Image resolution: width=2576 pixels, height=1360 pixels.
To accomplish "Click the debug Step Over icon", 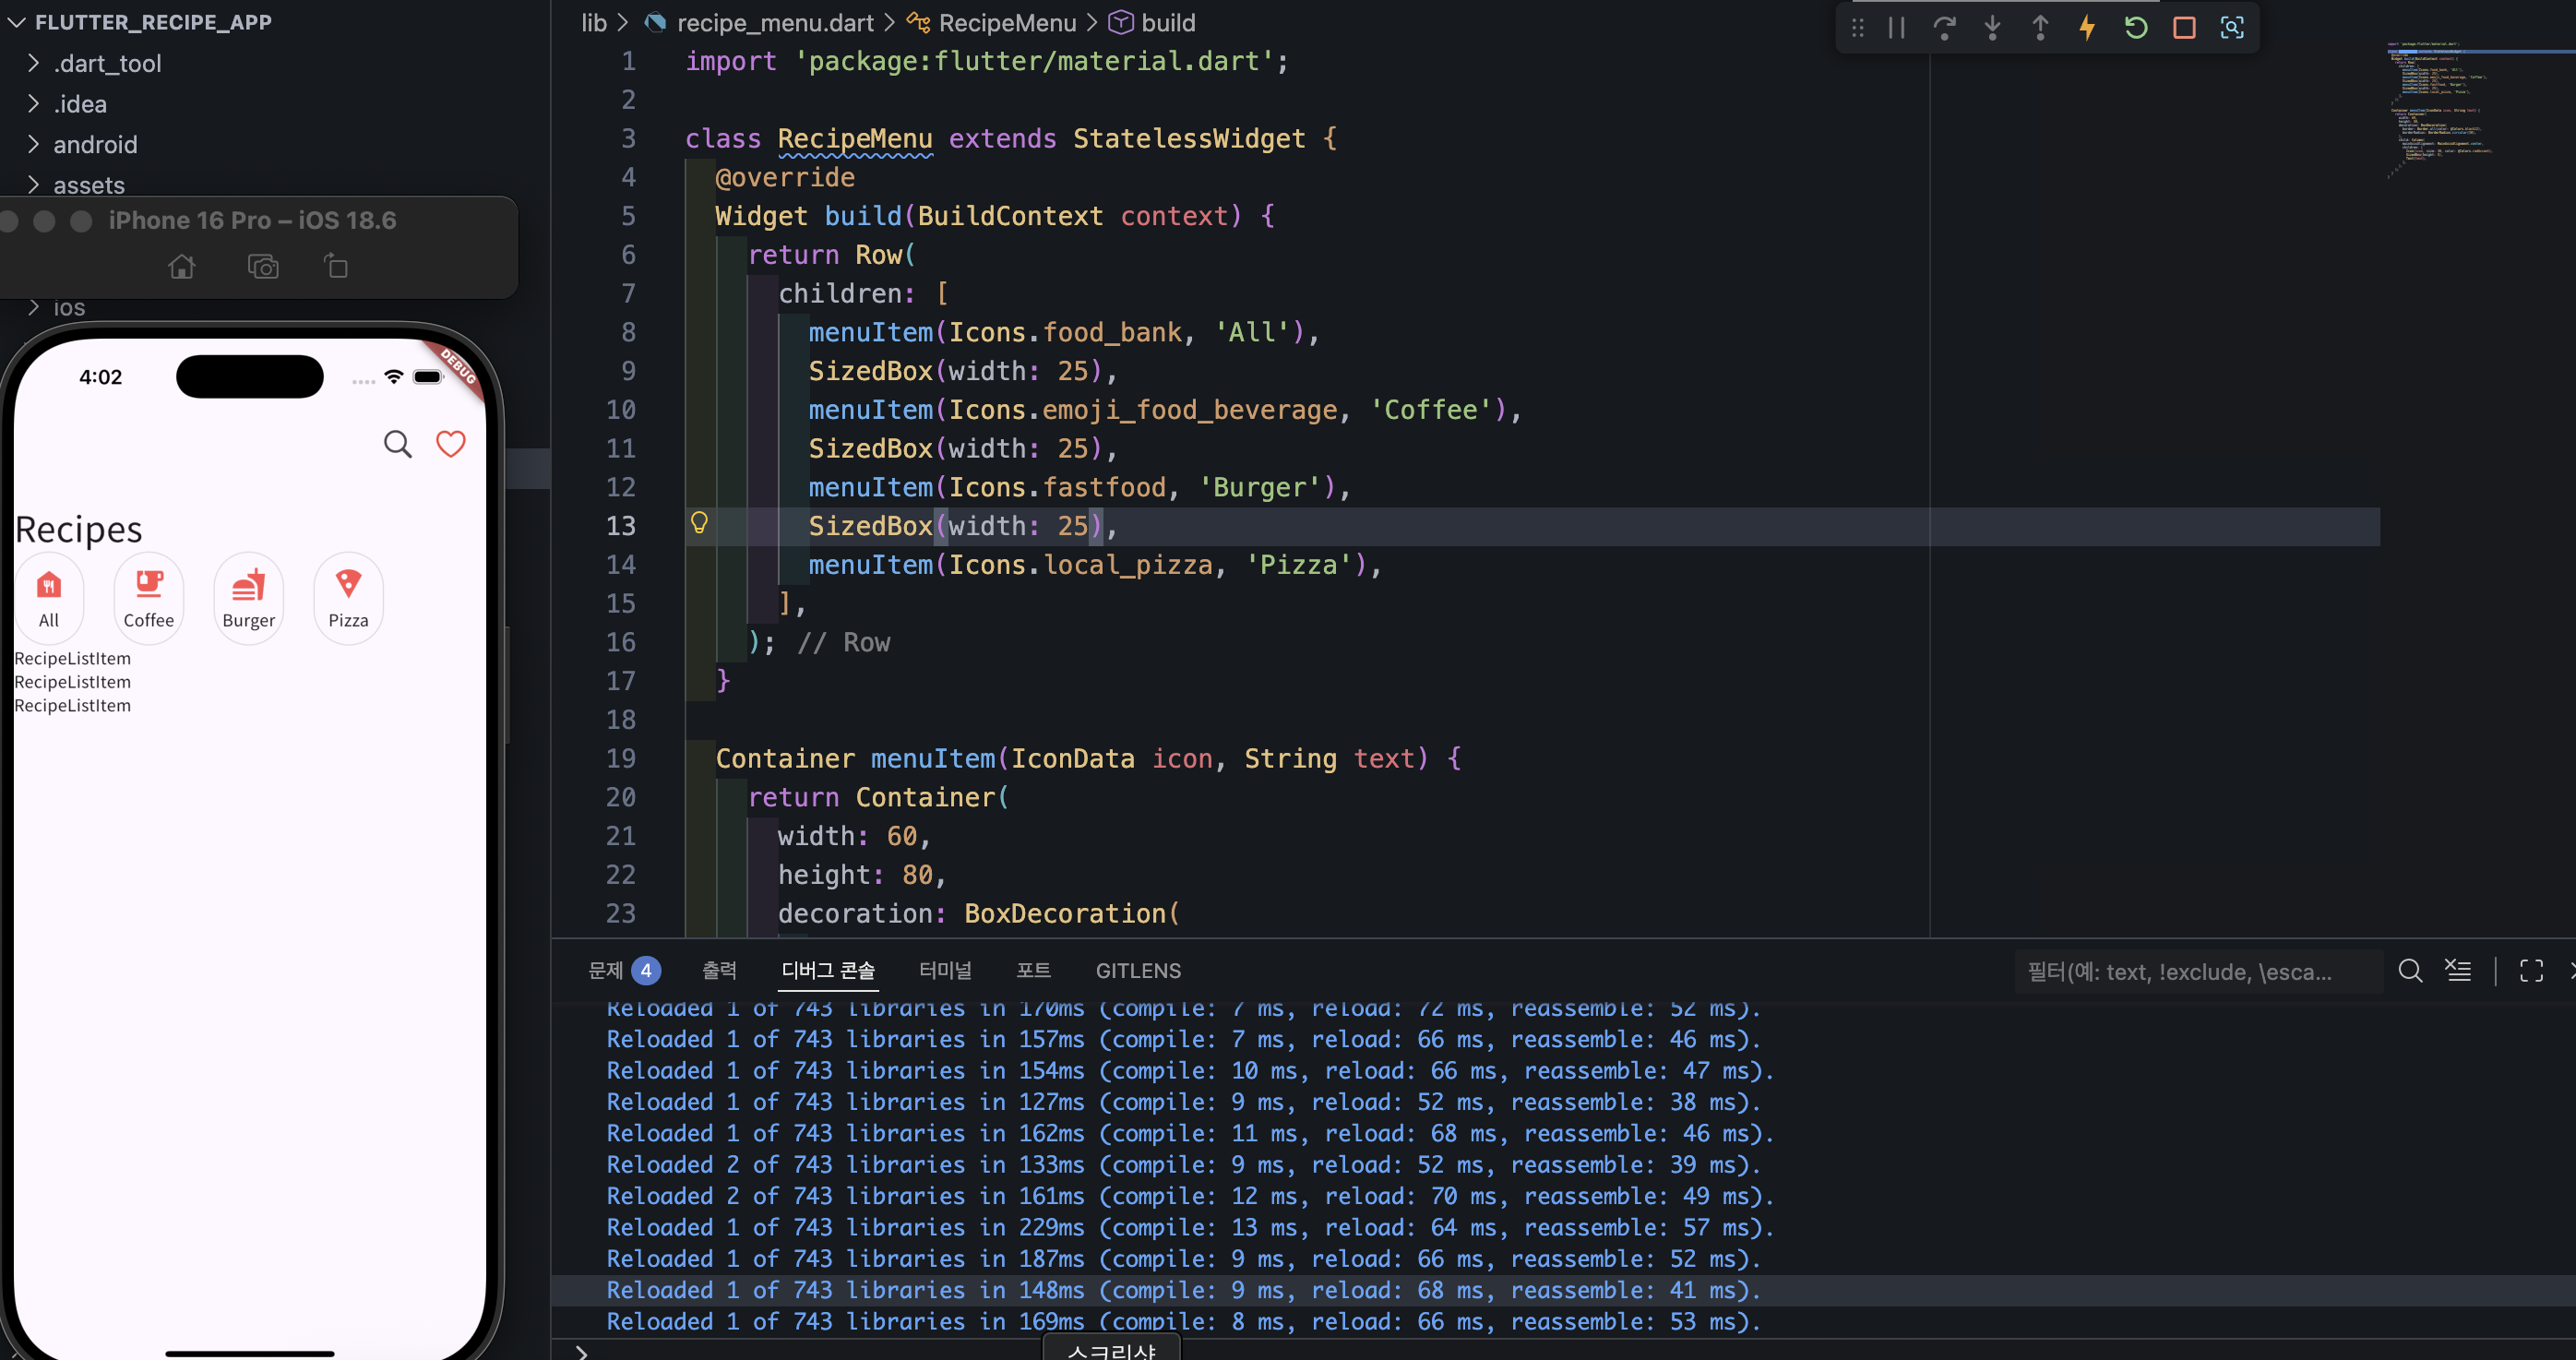I will (x=1944, y=28).
